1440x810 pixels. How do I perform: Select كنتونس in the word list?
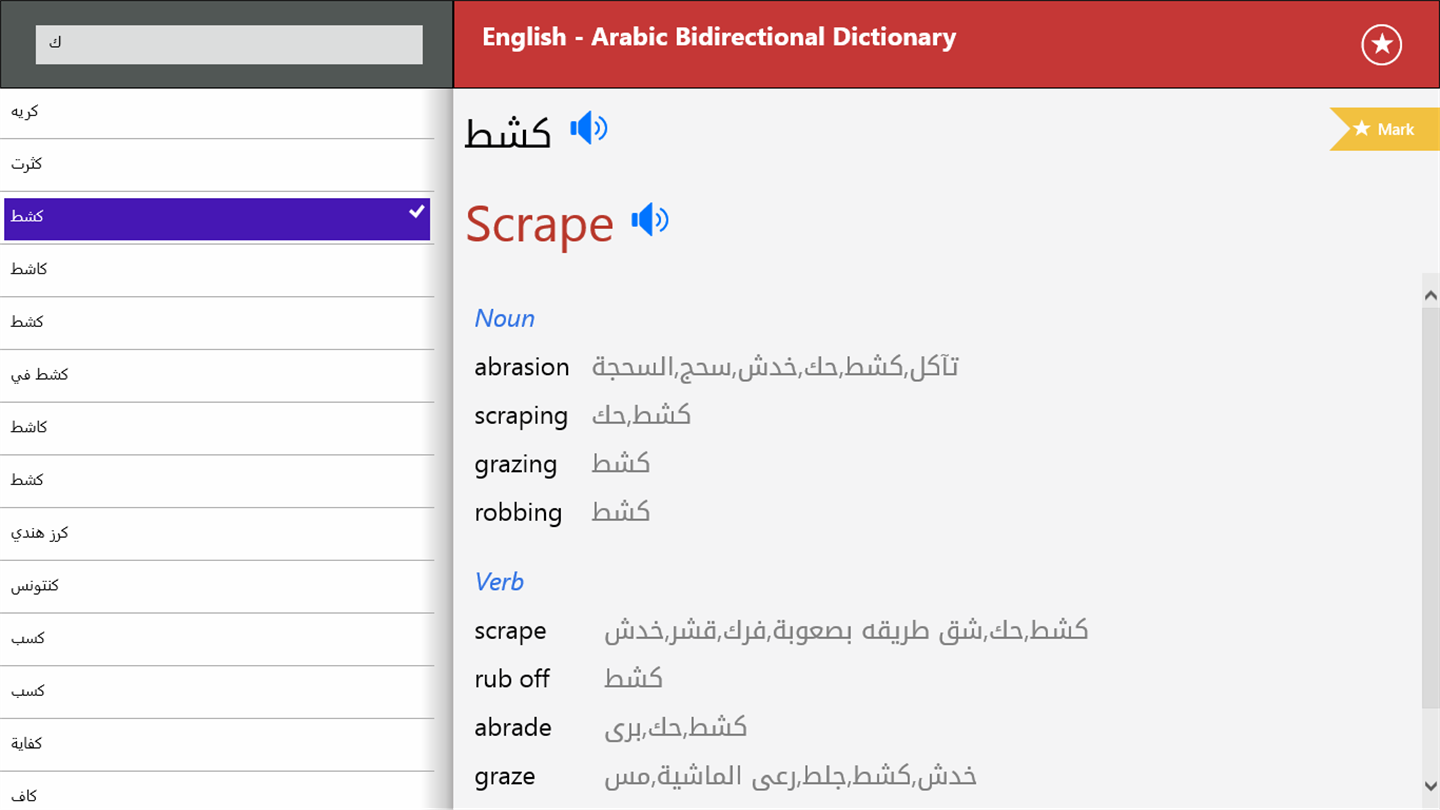[x=35, y=586]
